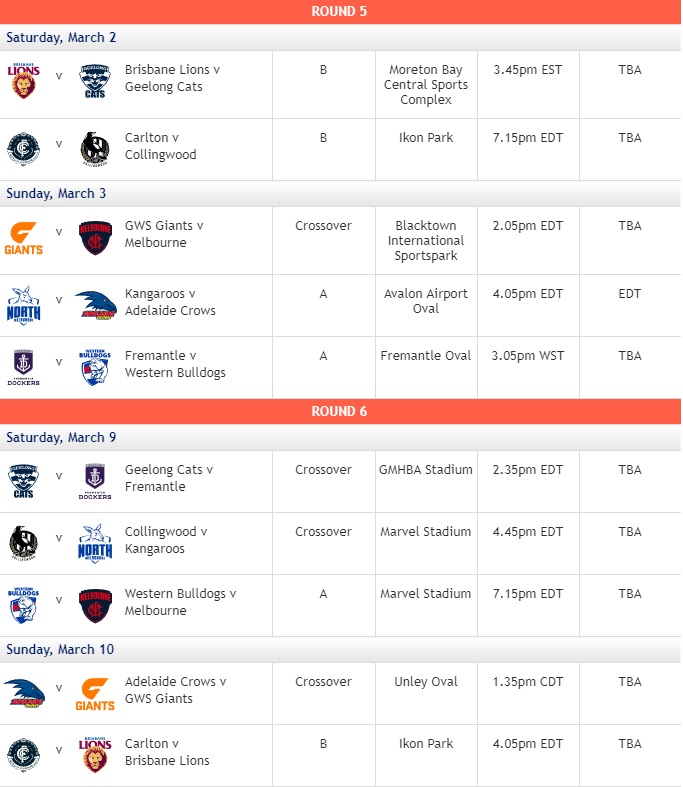Click Brisbane Lions logo in Carlton match Round 6

pyautogui.click(x=95, y=755)
